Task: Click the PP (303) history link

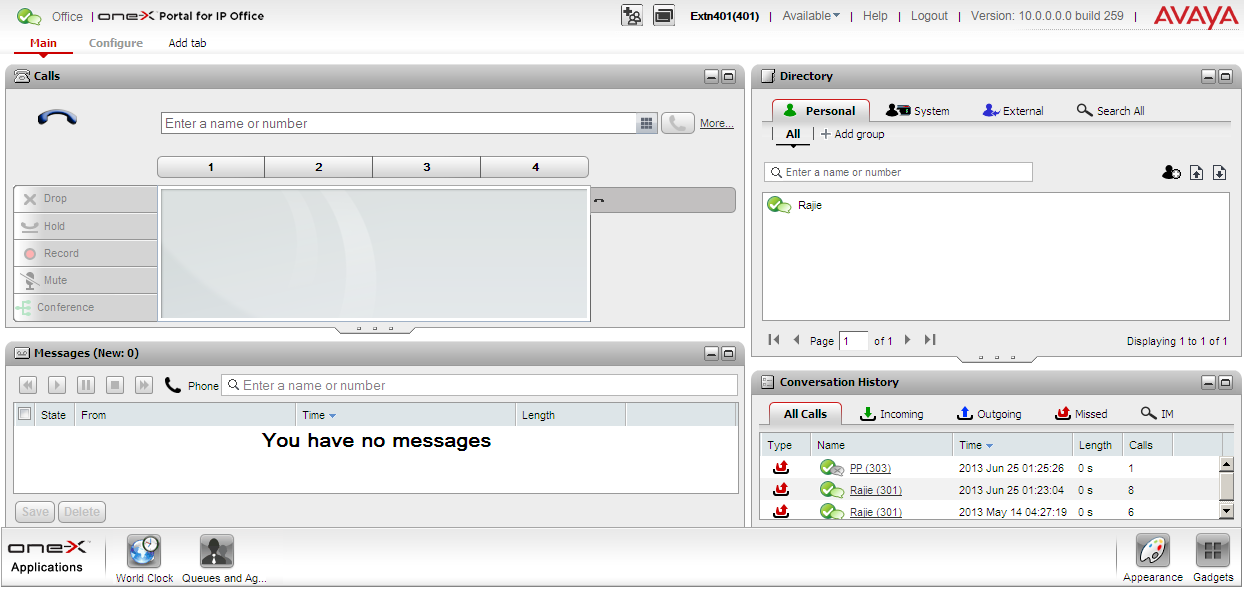Action: pyautogui.click(x=870, y=468)
